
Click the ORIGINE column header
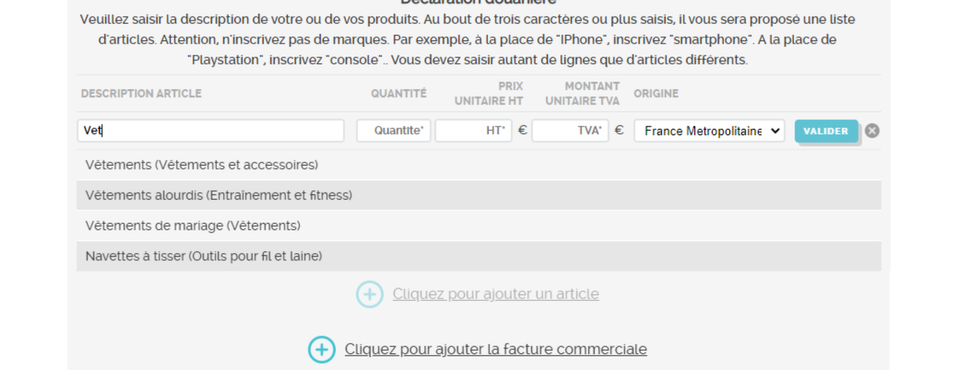tap(656, 94)
